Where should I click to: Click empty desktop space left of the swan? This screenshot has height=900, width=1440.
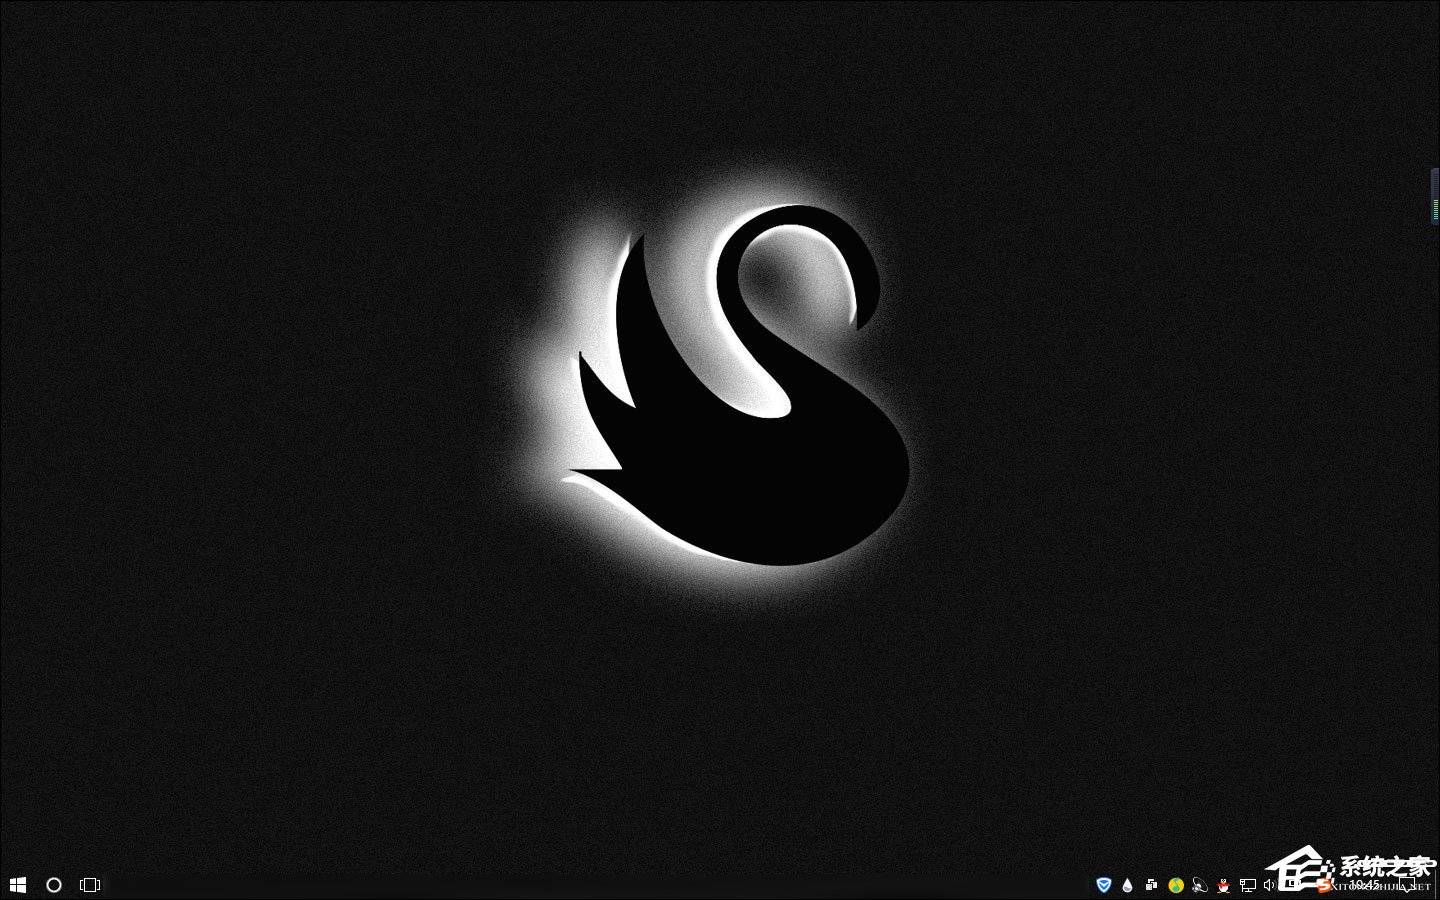click(x=250, y=400)
